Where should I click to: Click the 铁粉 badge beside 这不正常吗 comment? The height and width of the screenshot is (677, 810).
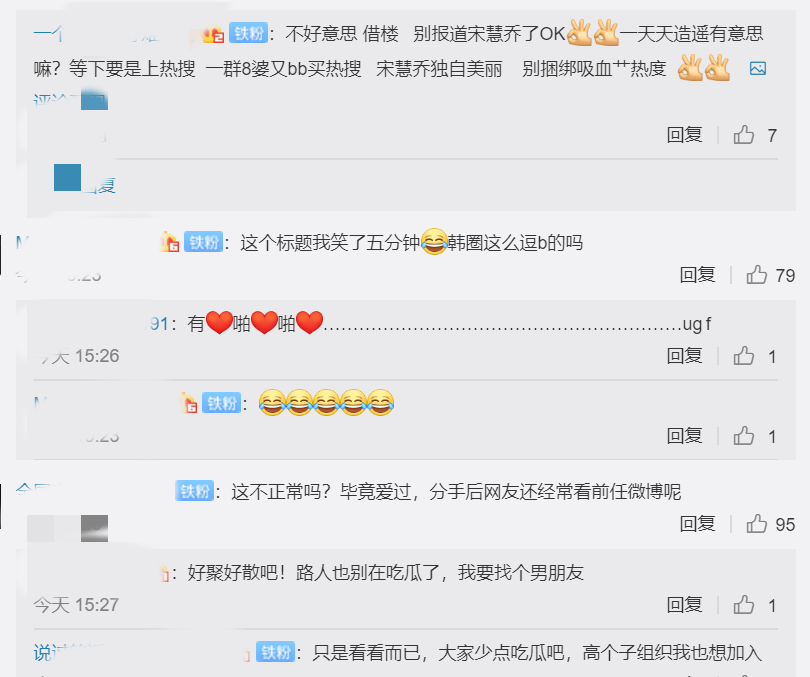[195, 491]
